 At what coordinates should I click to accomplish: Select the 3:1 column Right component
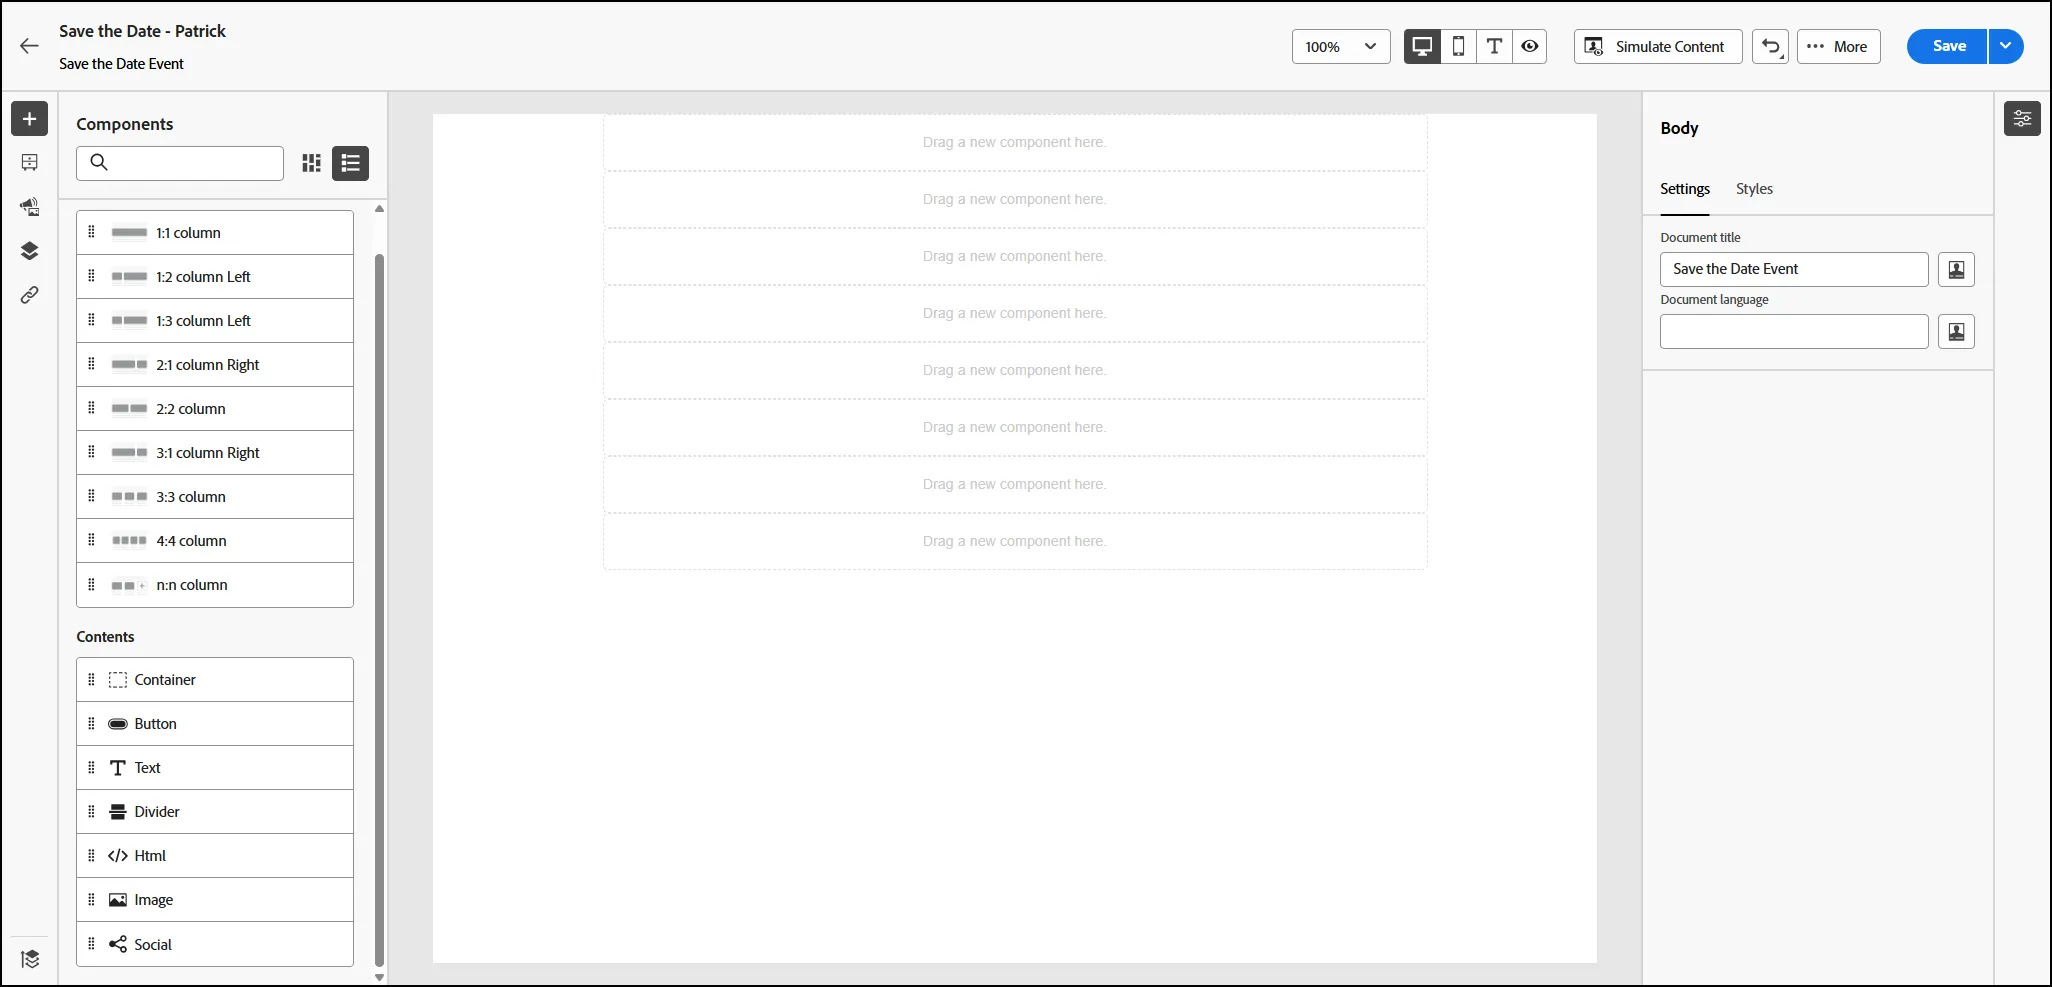click(x=215, y=453)
